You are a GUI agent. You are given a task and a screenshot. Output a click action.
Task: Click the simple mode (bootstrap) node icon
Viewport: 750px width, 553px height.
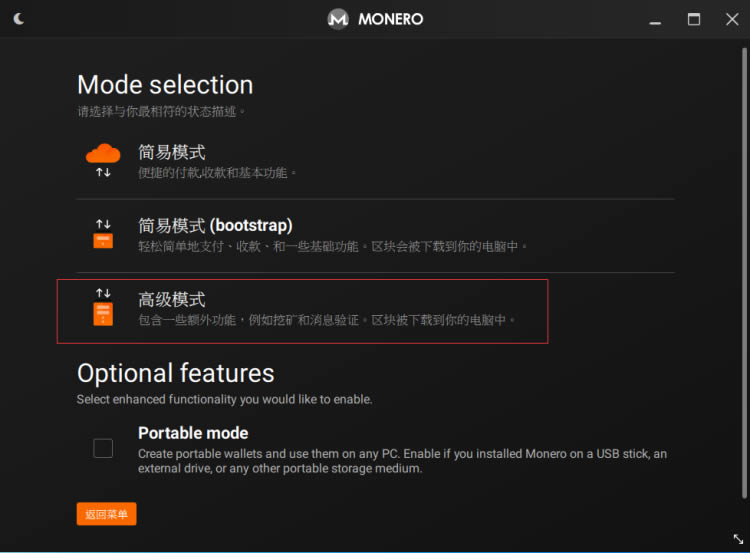pyautogui.click(x=103, y=234)
